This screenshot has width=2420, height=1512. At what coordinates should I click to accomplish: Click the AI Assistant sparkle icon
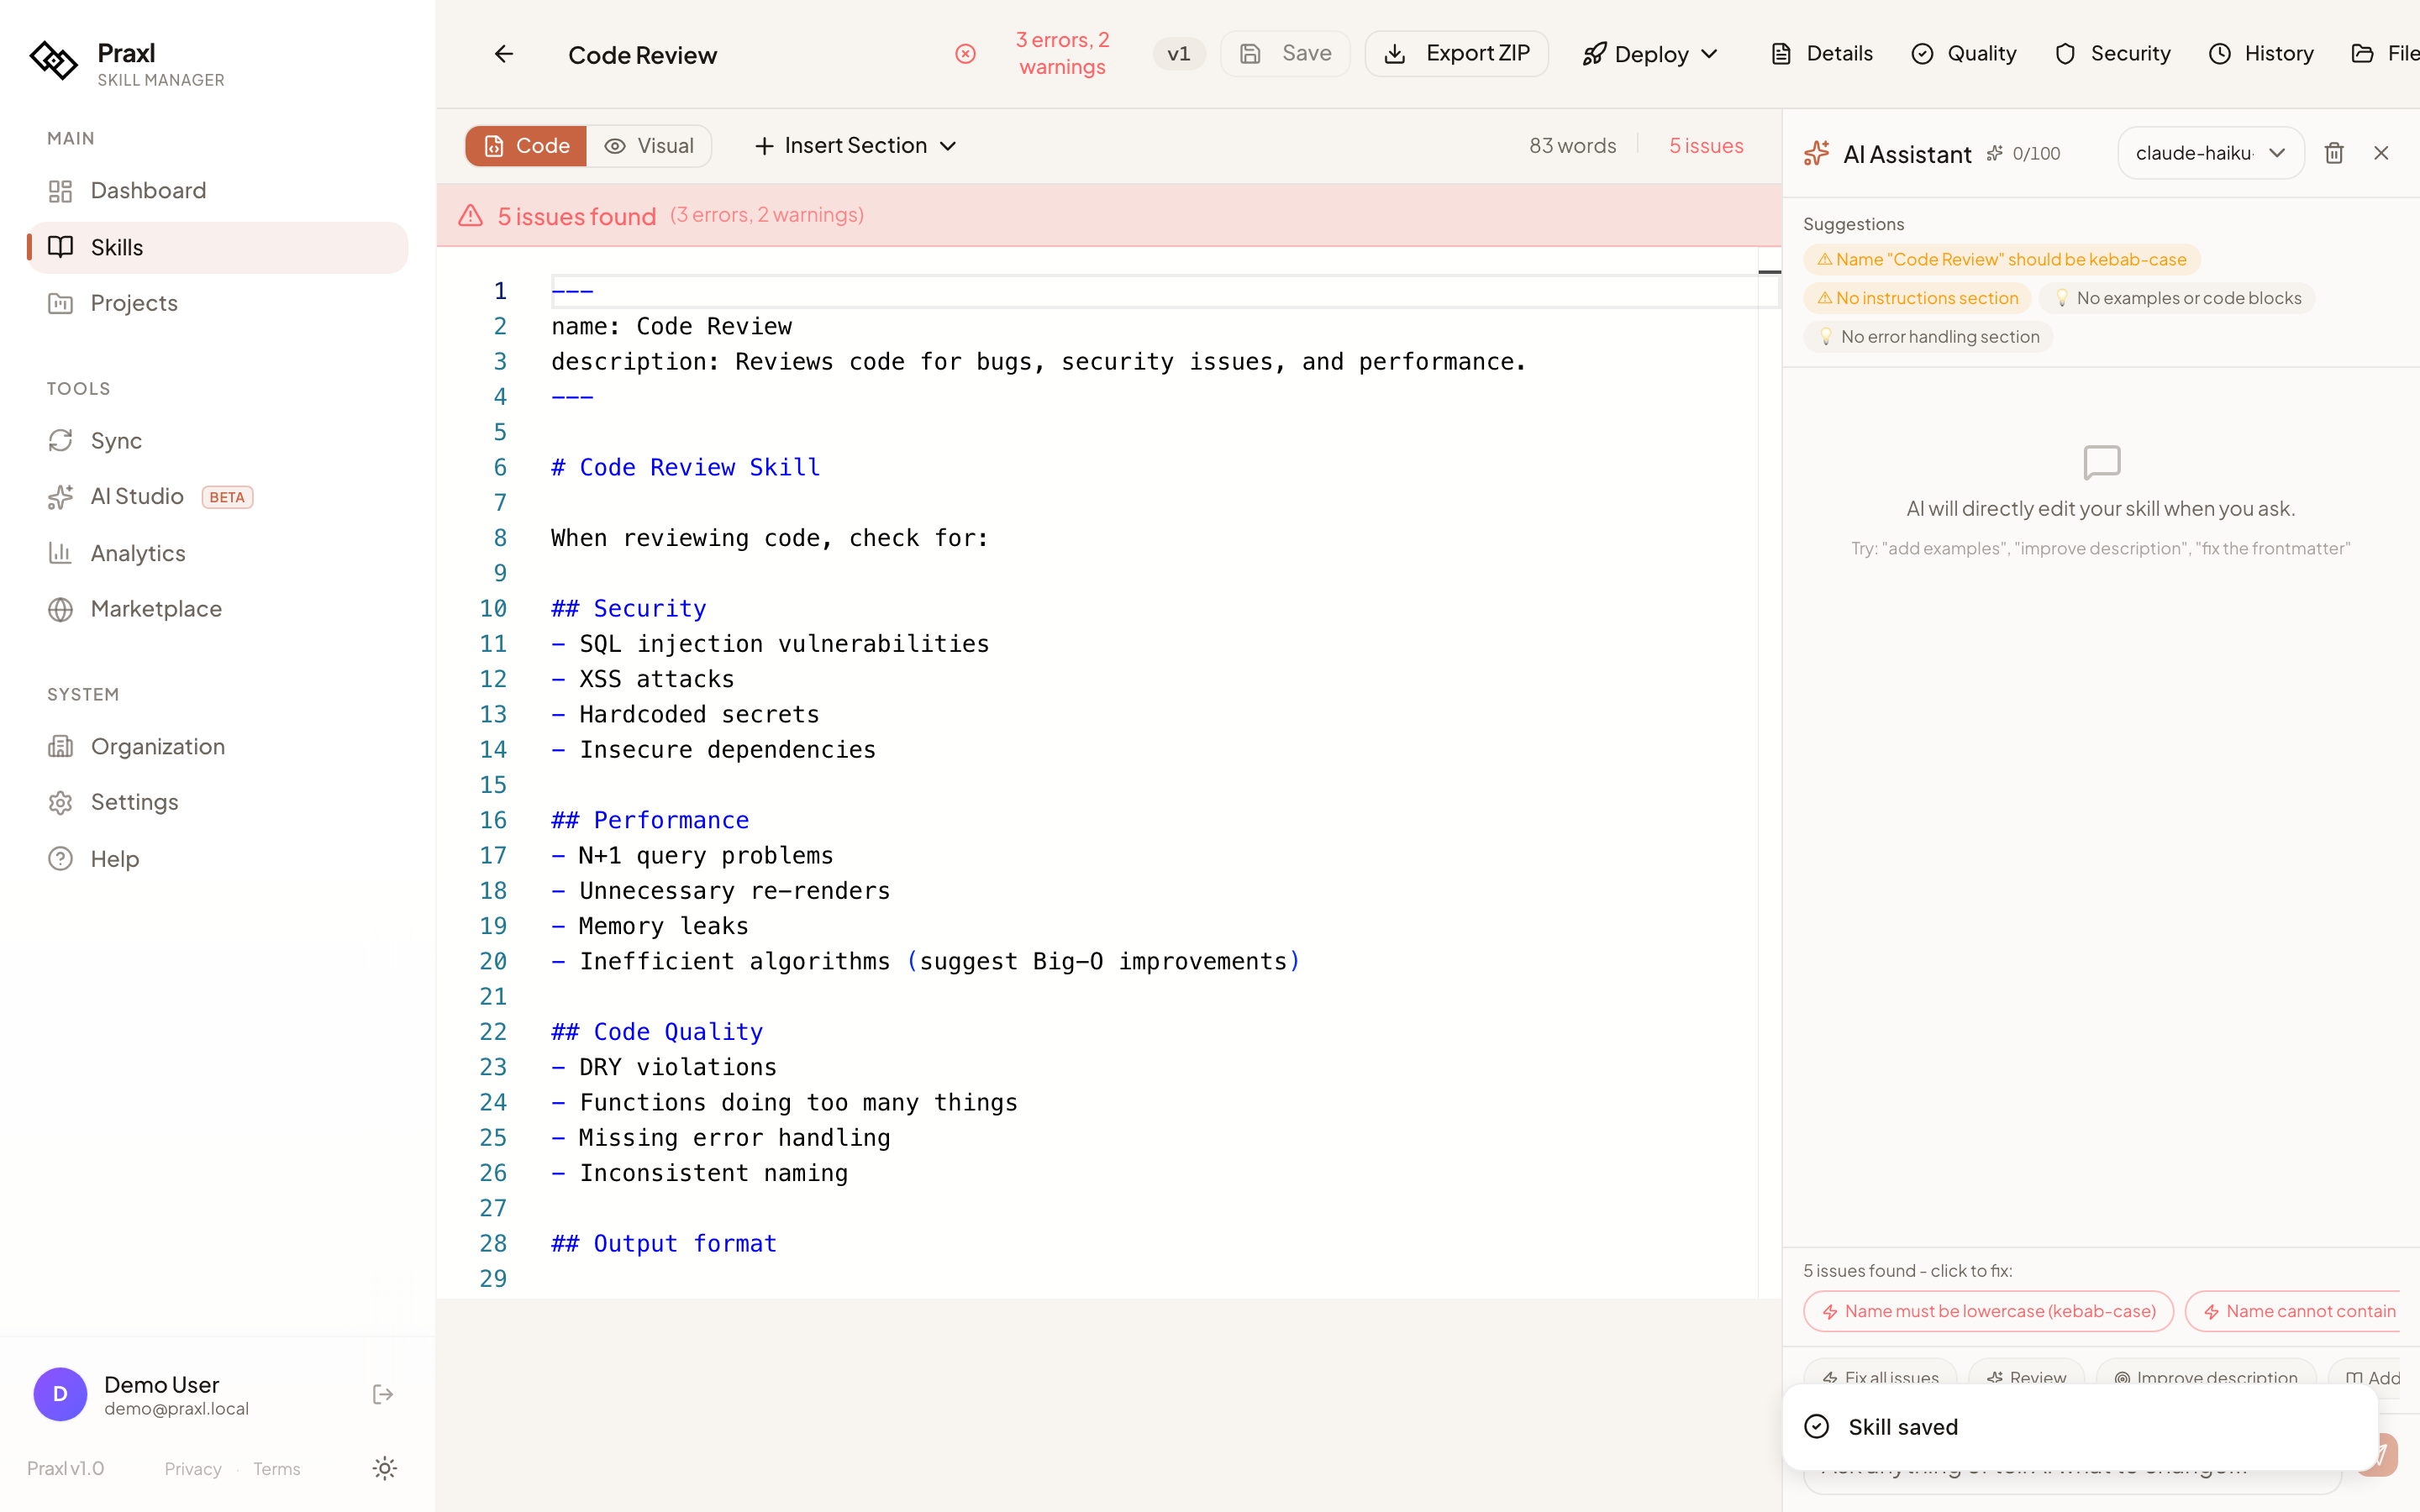pos(1816,153)
